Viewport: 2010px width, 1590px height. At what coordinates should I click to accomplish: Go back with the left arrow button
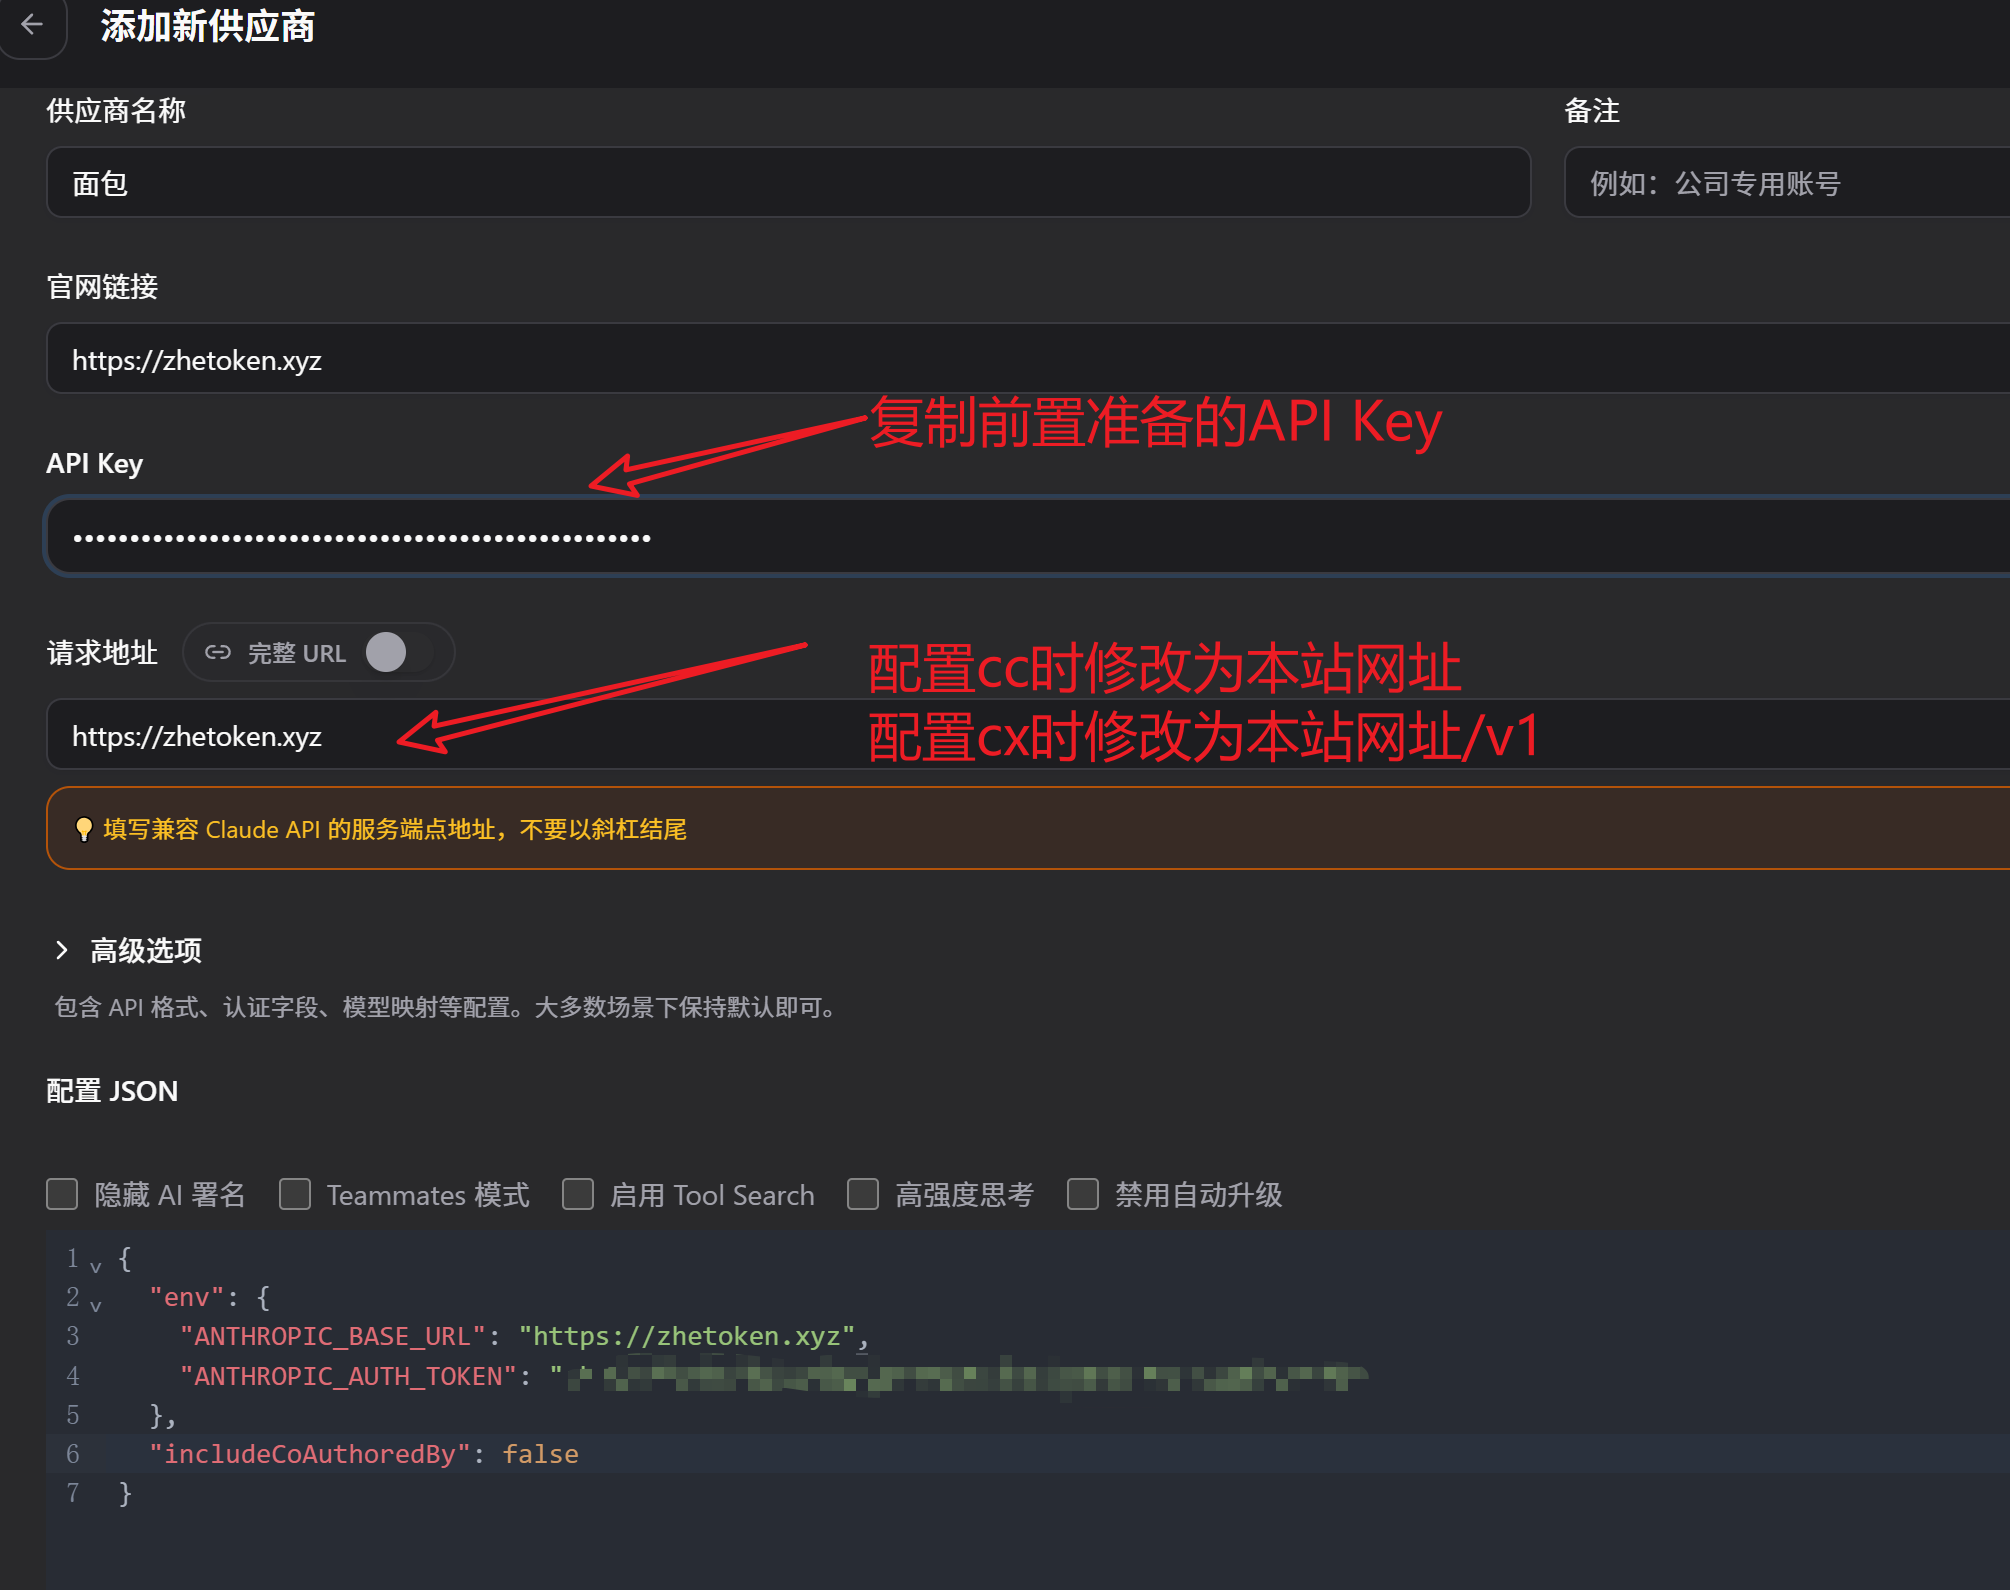pyautogui.click(x=32, y=25)
